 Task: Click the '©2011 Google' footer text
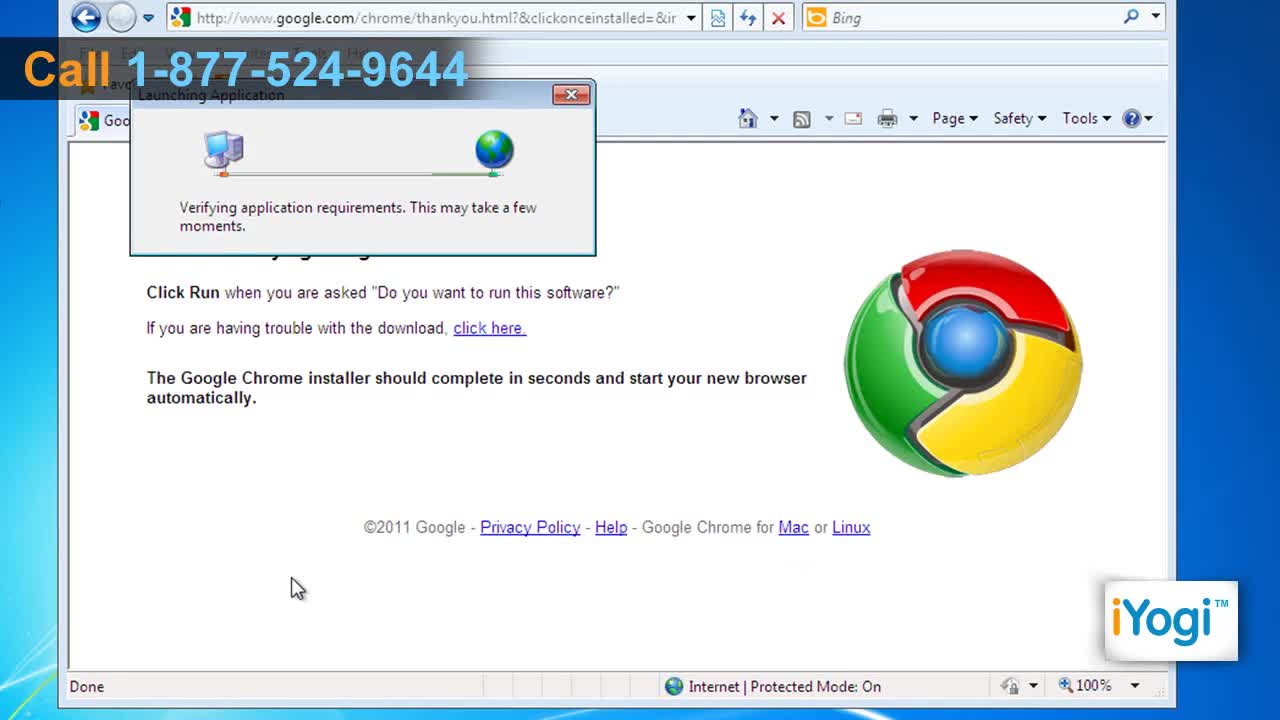point(414,527)
